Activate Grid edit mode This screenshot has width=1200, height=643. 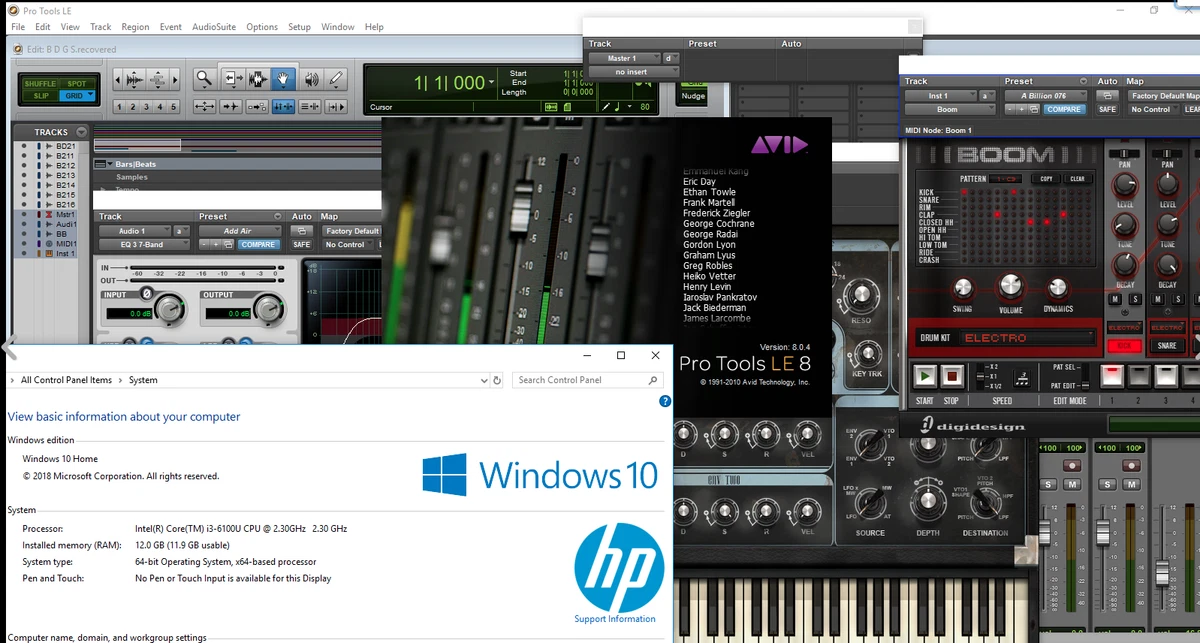[x=76, y=95]
